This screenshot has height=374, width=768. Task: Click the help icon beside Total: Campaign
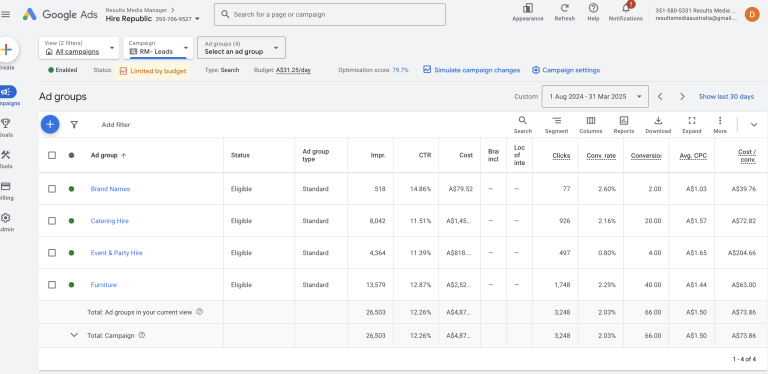click(x=142, y=335)
